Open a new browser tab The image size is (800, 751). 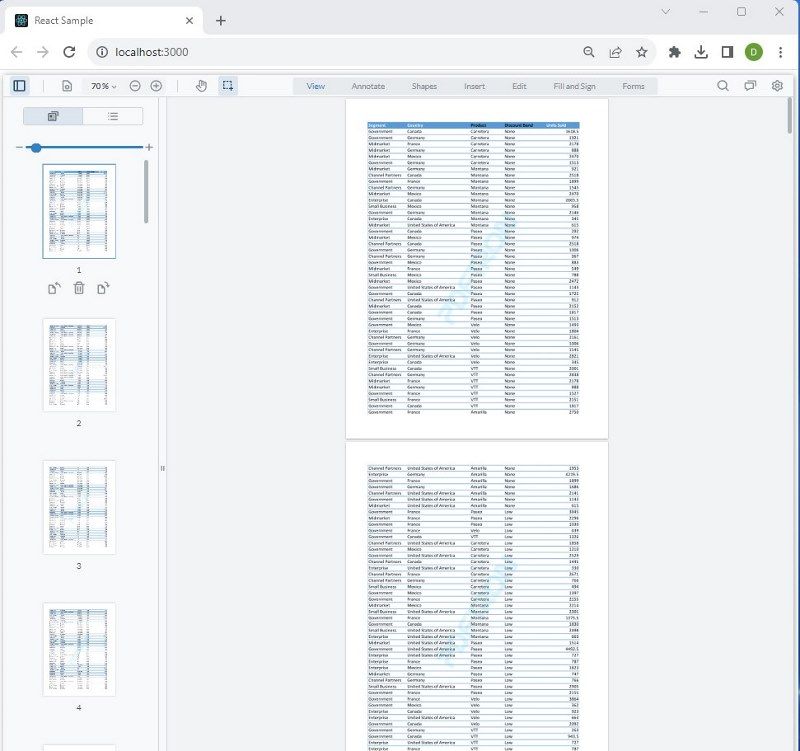click(x=220, y=20)
